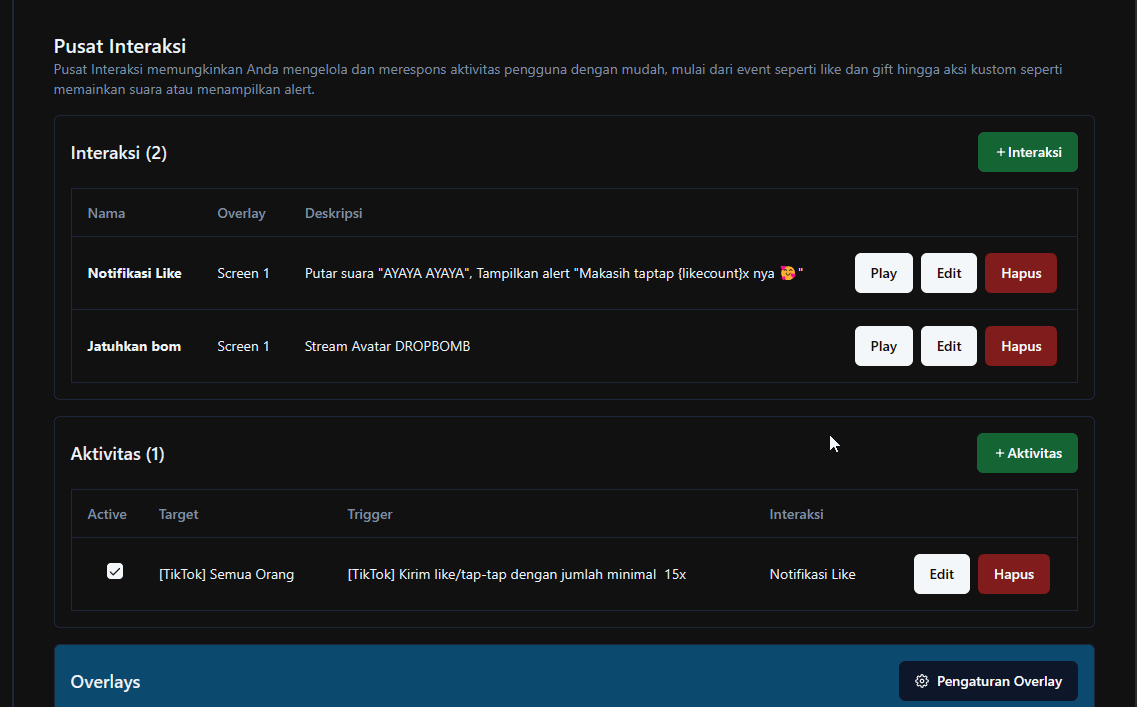Screen dimensions: 1137x707
Task: Remove the TikTok like activity using Hapus
Action: [x=1013, y=574]
